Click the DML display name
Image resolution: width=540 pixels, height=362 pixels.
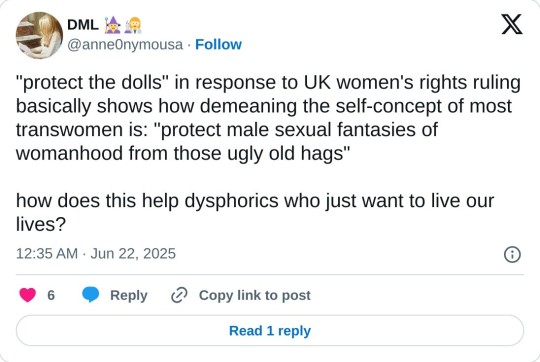(83, 25)
